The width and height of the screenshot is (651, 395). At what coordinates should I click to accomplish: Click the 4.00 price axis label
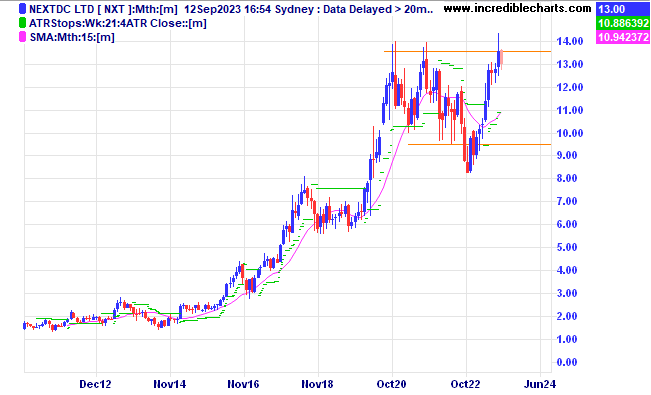pyautogui.click(x=566, y=270)
